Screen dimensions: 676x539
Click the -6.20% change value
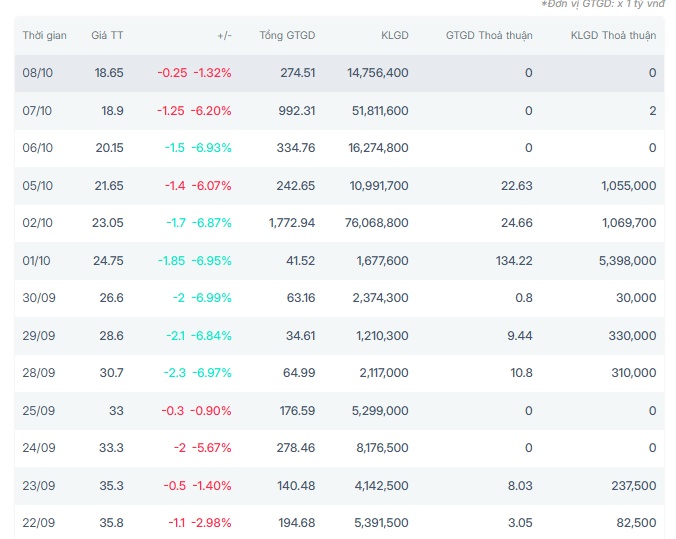211,111
